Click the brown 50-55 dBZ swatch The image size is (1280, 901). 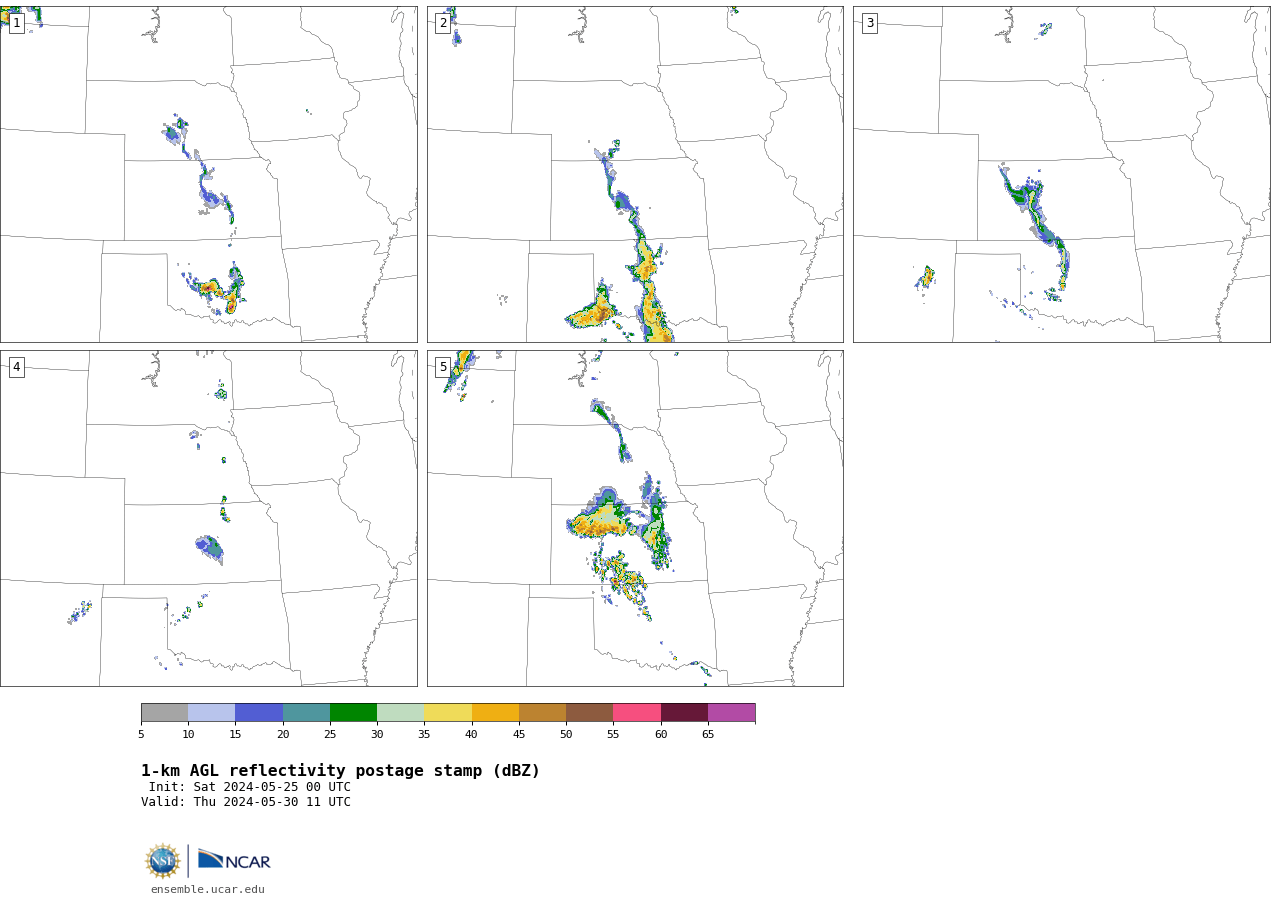click(589, 713)
